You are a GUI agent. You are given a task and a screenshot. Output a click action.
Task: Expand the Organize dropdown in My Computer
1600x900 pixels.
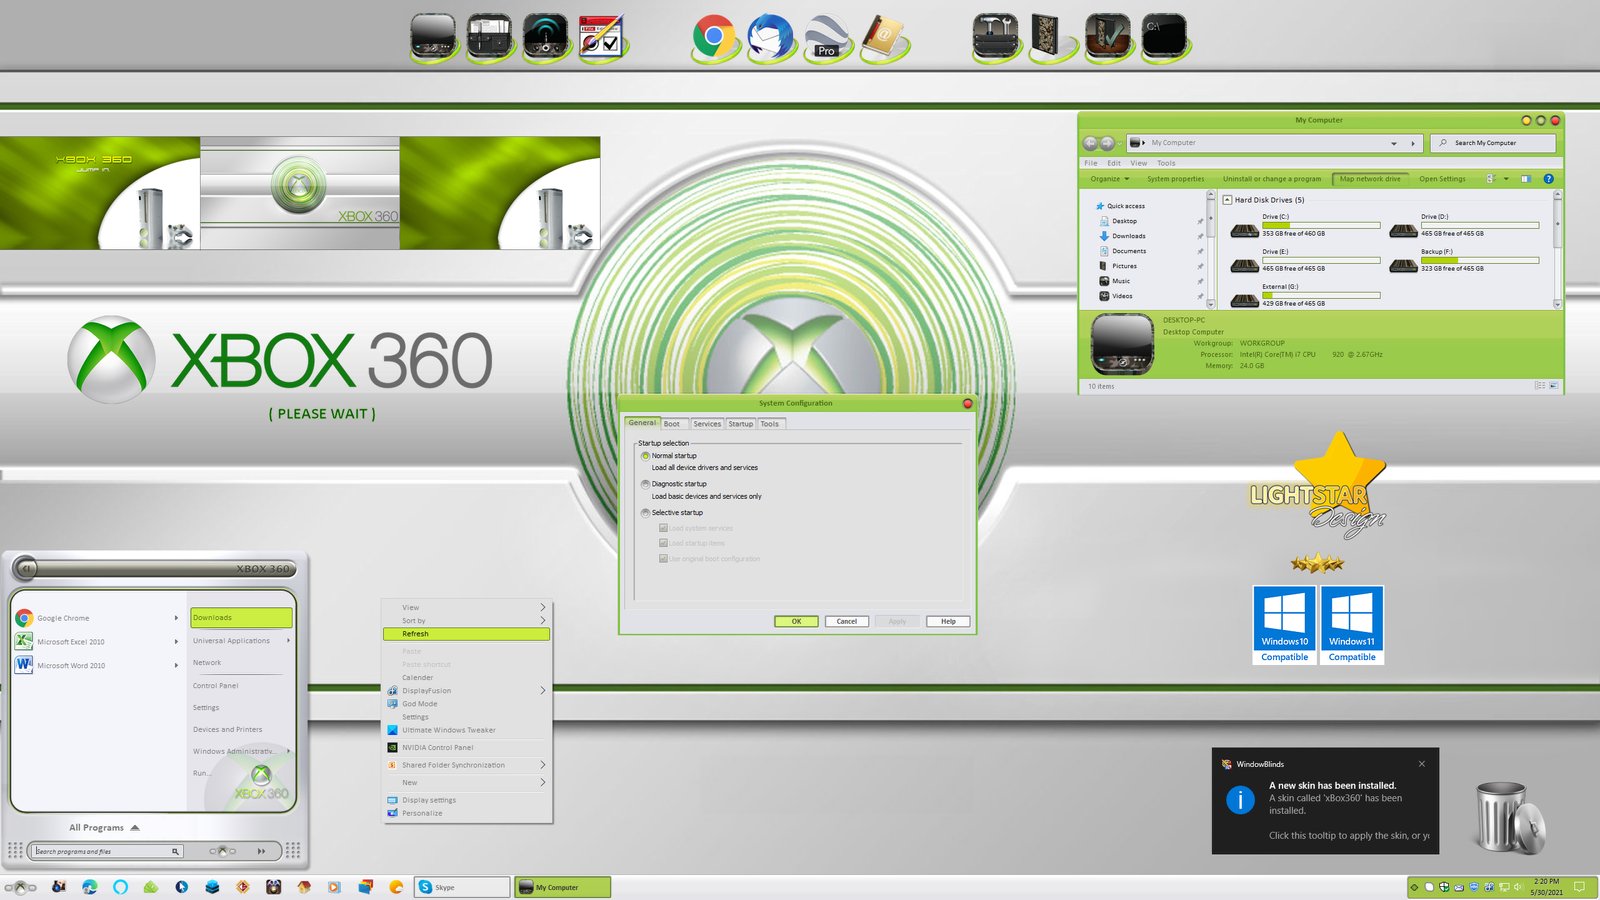pos(1110,179)
